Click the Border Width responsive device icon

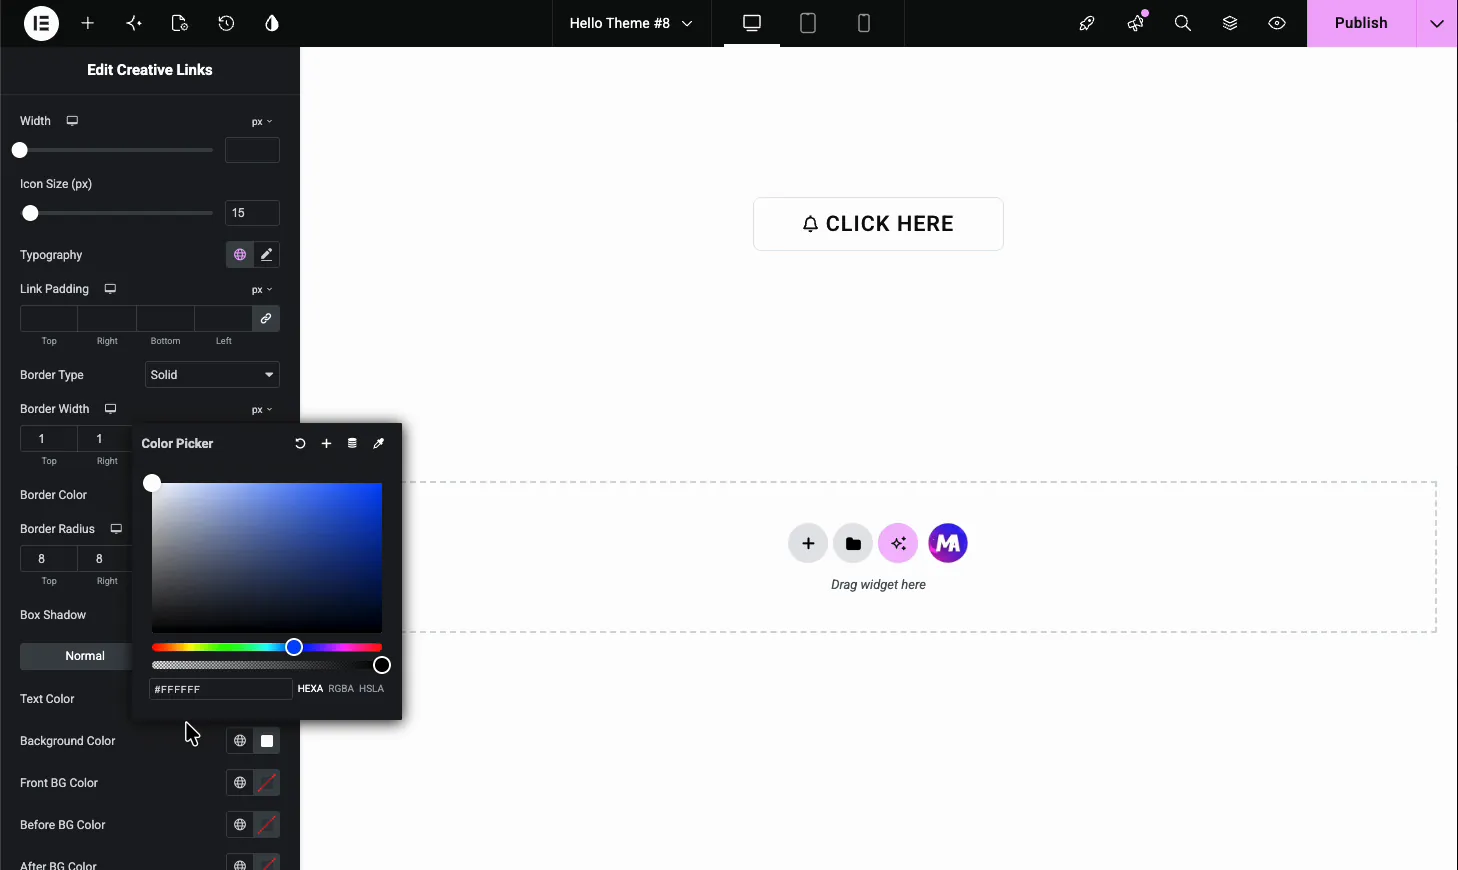pos(111,409)
